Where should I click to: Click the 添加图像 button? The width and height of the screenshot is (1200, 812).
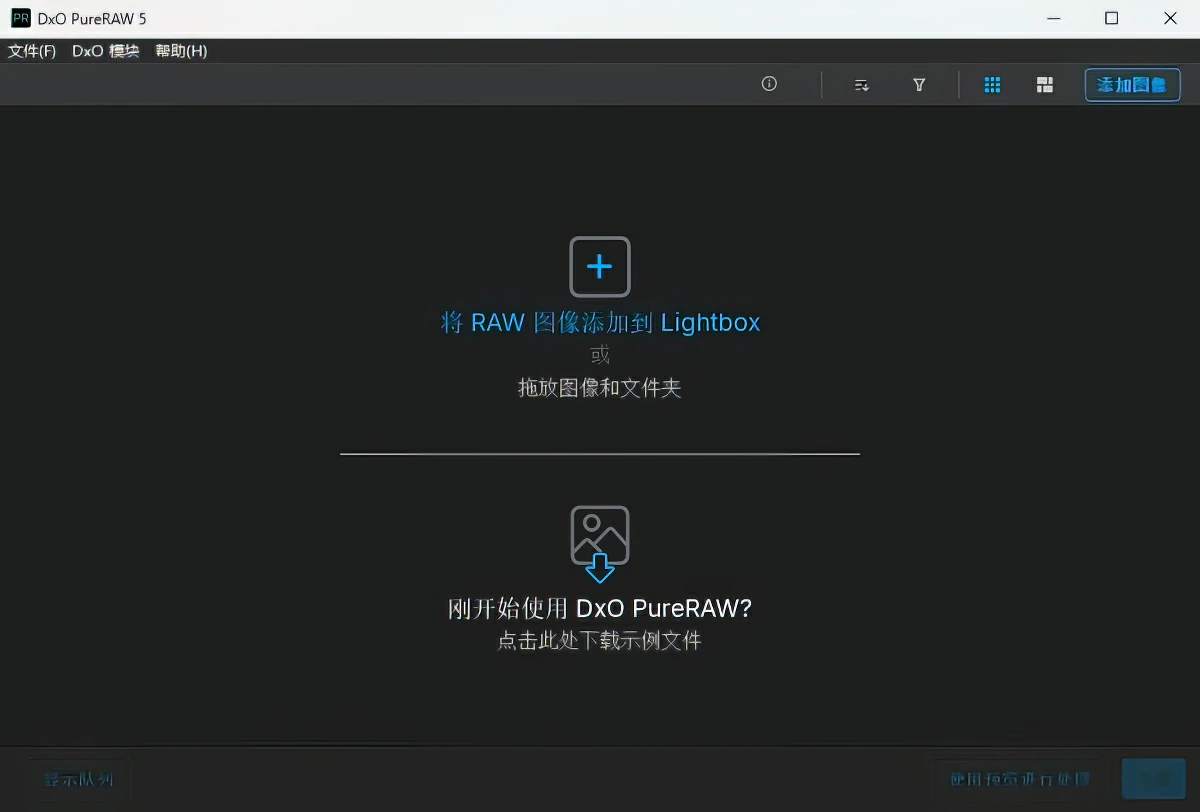pos(1132,85)
